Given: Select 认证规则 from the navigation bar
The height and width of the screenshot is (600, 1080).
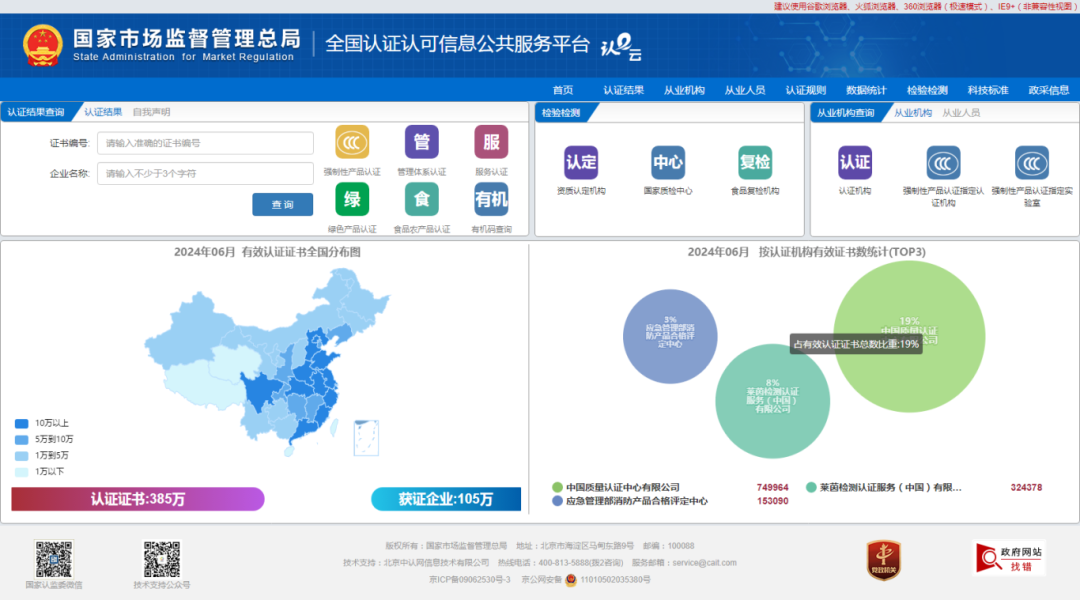Looking at the screenshot, I should (x=805, y=89).
